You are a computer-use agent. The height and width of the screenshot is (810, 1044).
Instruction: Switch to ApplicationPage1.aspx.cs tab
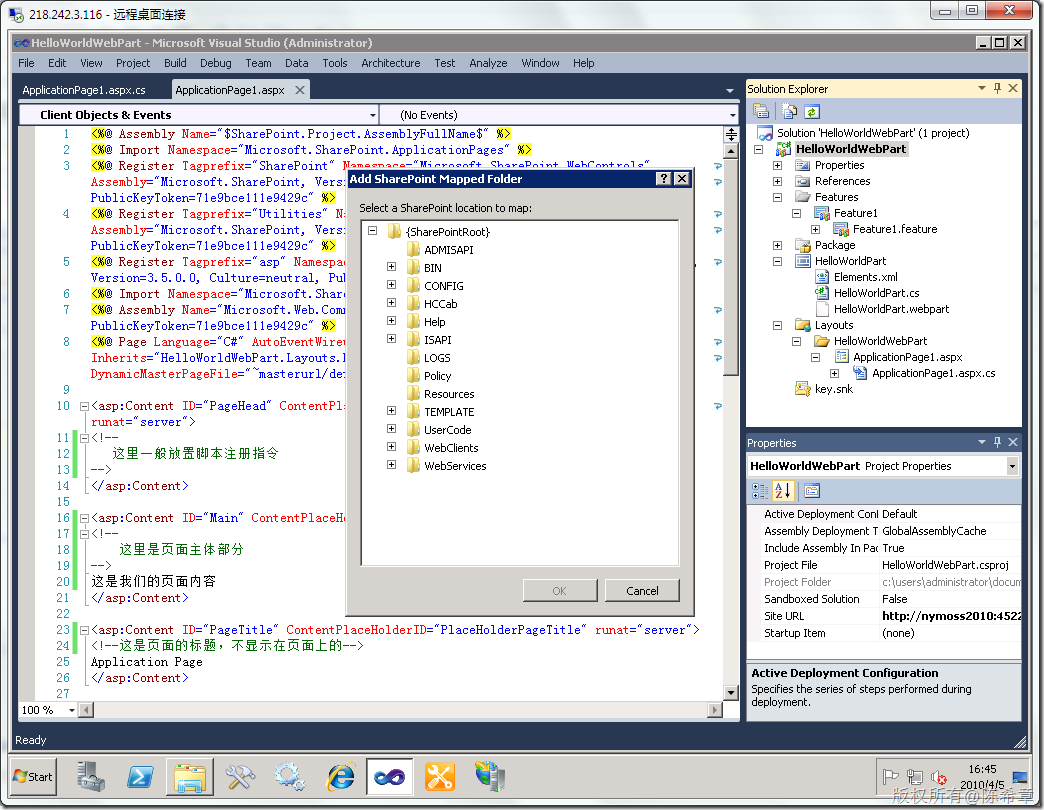click(84, 90)
